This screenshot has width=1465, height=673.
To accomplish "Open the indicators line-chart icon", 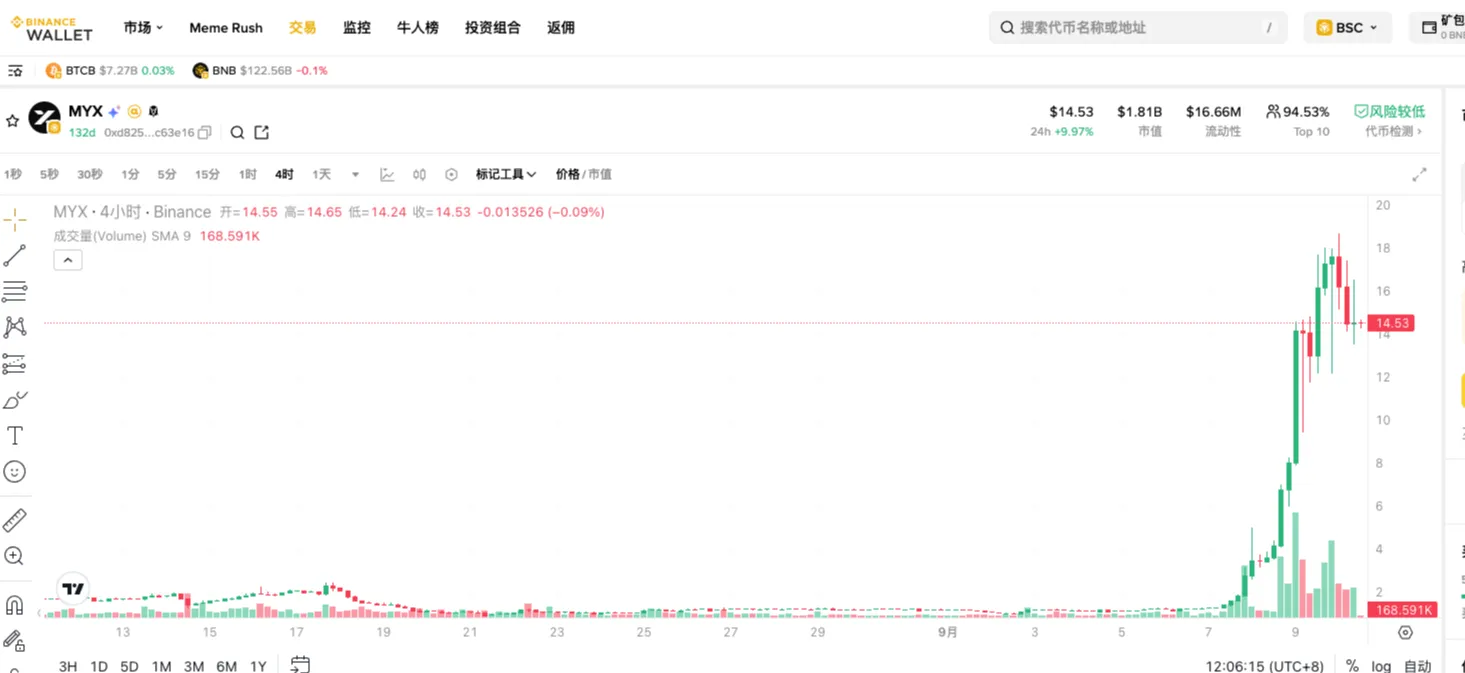I will pyautogui.click(x=387, y=174).
